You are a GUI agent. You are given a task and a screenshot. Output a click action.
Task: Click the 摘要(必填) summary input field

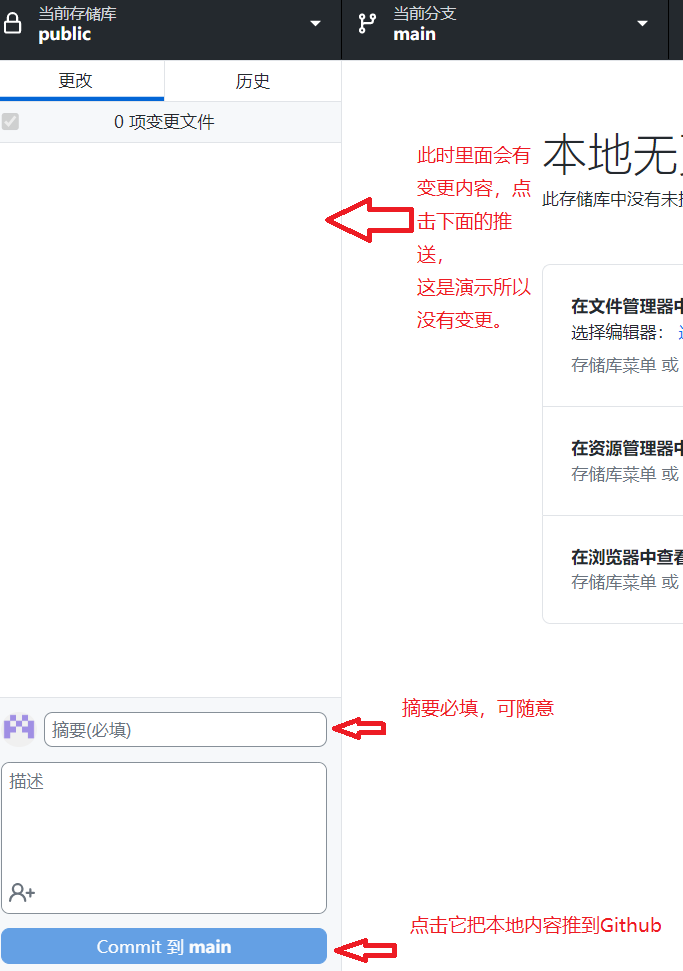(x=185, y=729)
